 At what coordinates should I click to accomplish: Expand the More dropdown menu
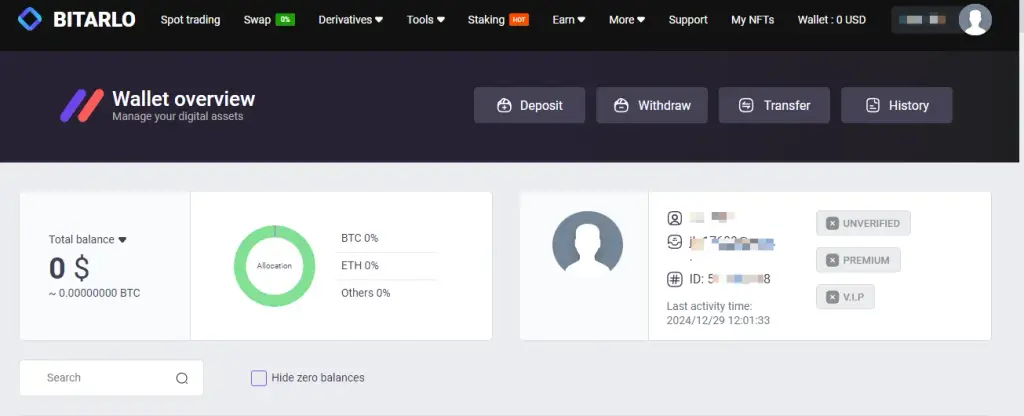[627, 20]
